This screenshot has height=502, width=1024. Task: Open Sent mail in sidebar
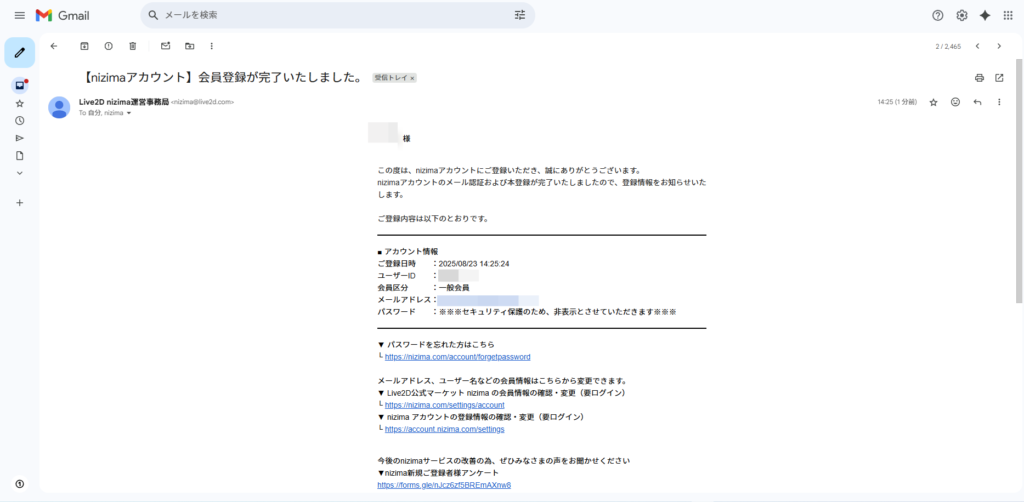[x=20, y=138]
